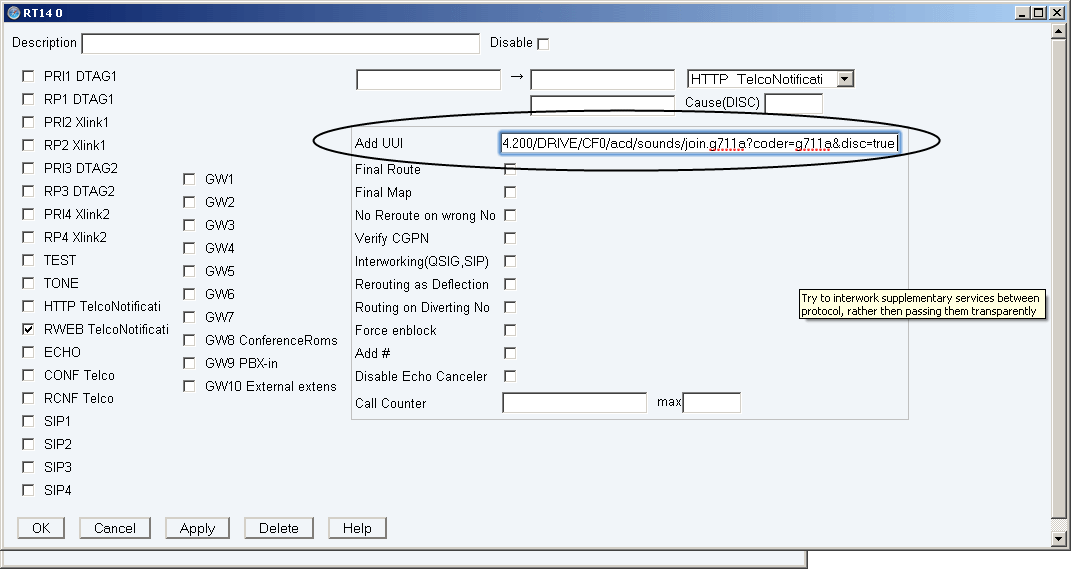Check the PRI1 DTAG1 checkbox
1071x569 pixels.
pos(28,76)
